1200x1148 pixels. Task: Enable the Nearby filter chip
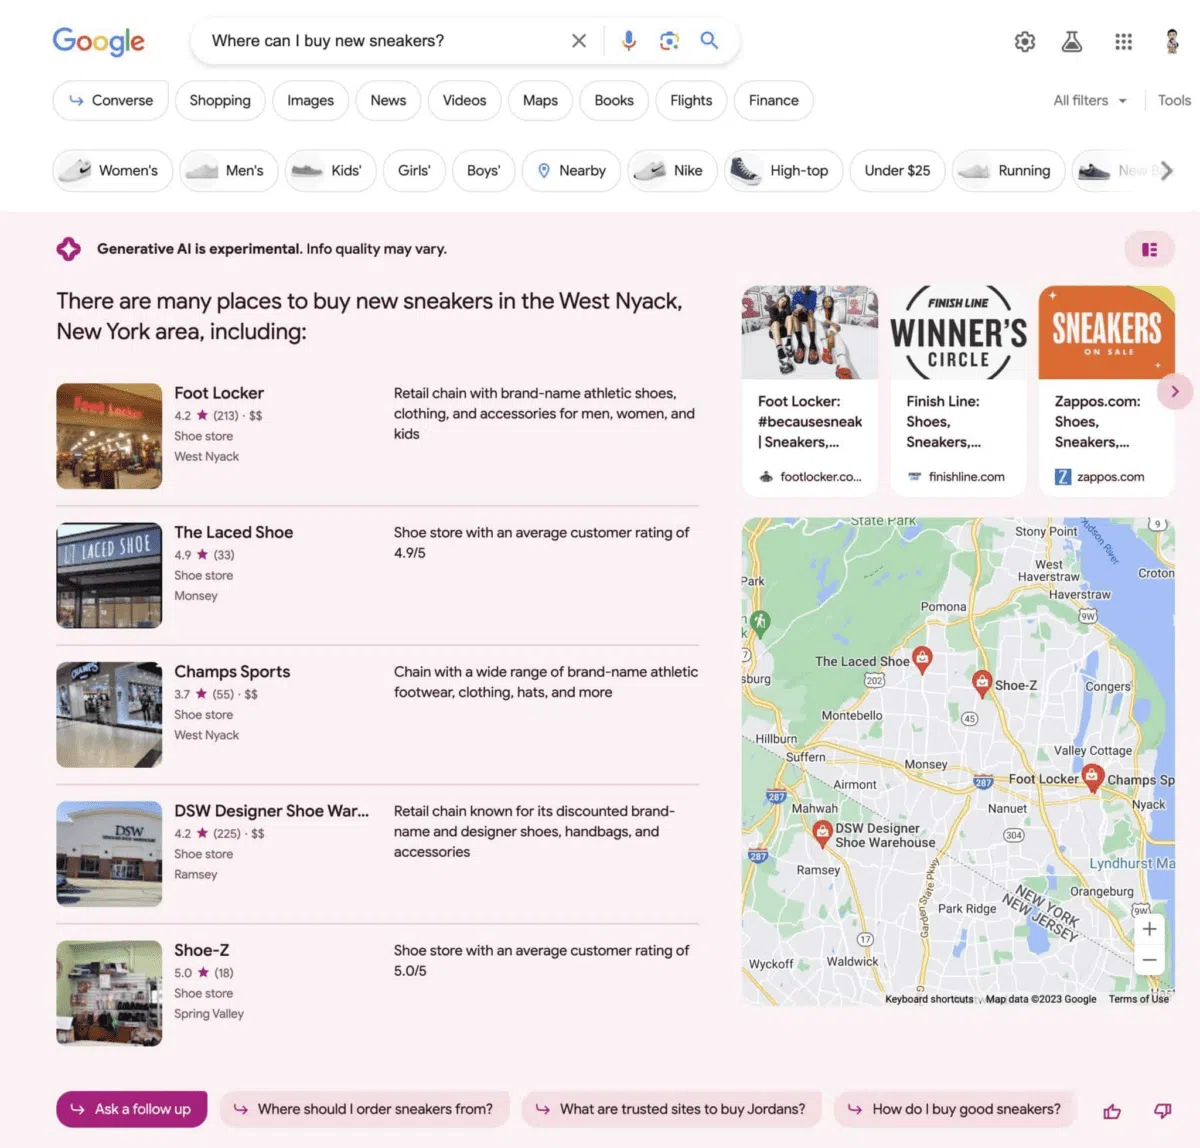[x=571, y=170]
